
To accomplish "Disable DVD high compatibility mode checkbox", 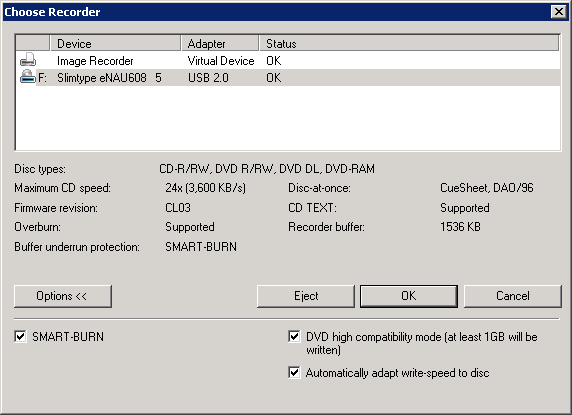I will [x=294, y=336].
